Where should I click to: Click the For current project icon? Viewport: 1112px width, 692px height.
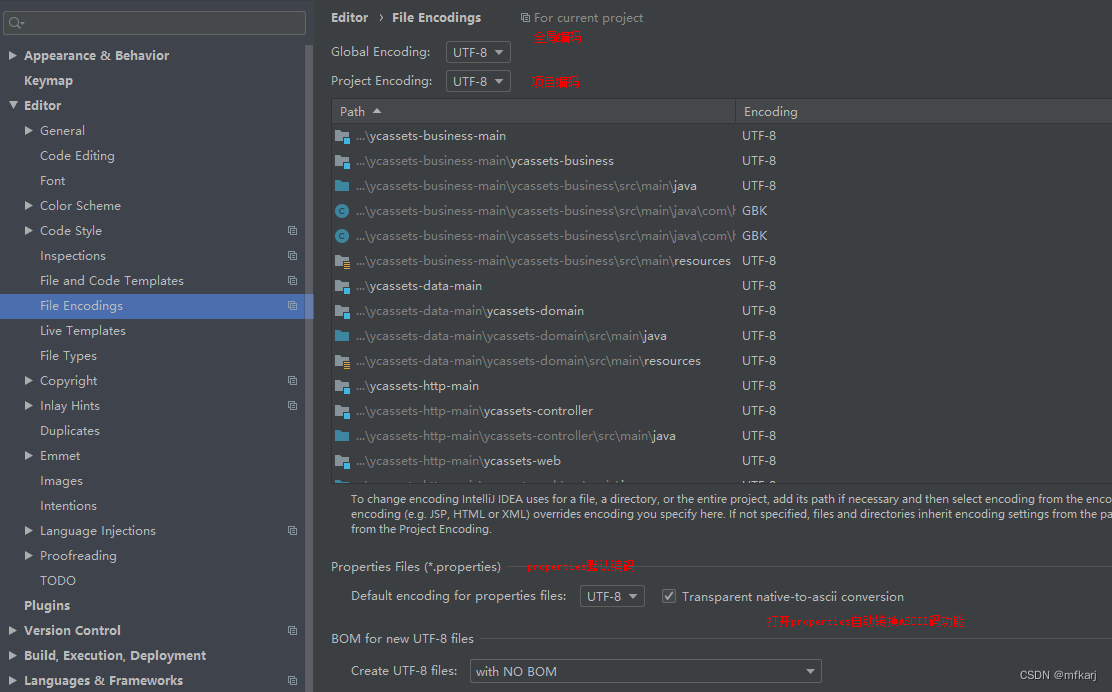(x=525, y=18)
